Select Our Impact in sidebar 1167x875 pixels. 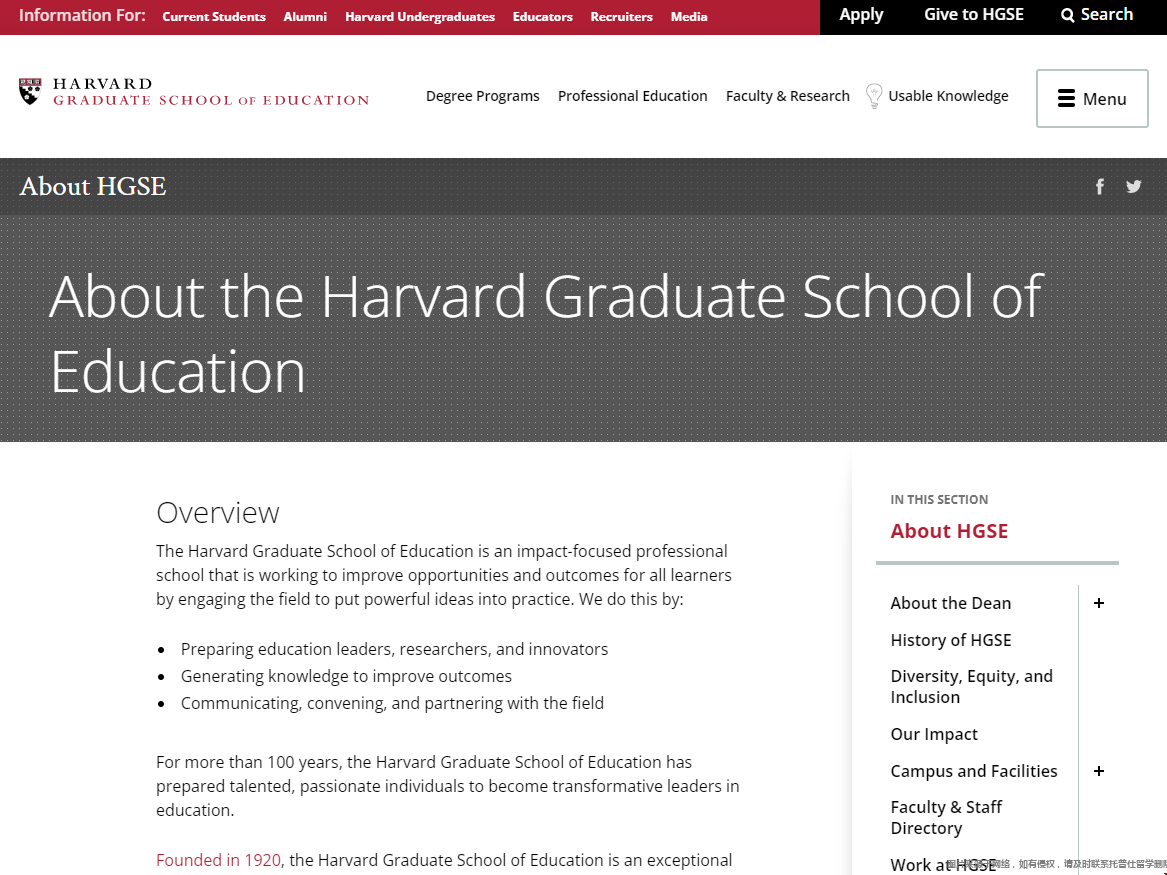[x=934, y=734]
